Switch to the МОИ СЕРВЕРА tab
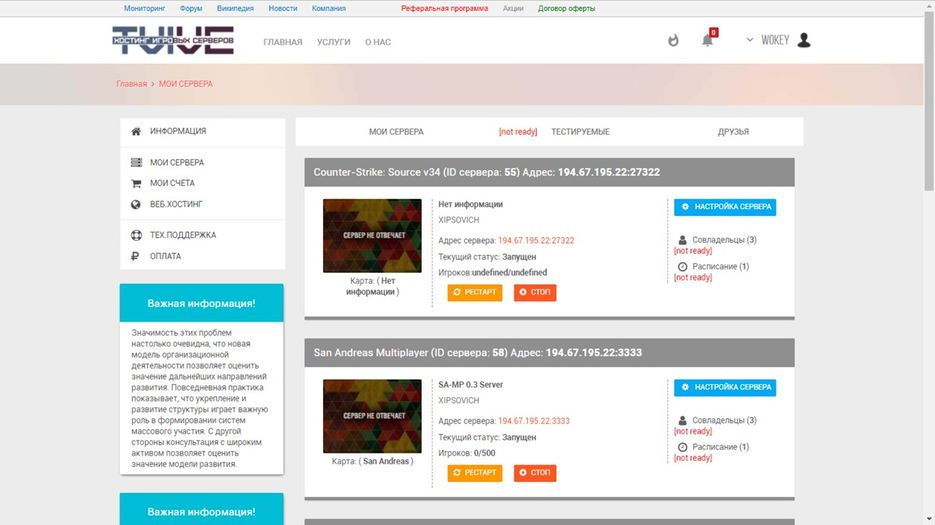 [396, 132]
